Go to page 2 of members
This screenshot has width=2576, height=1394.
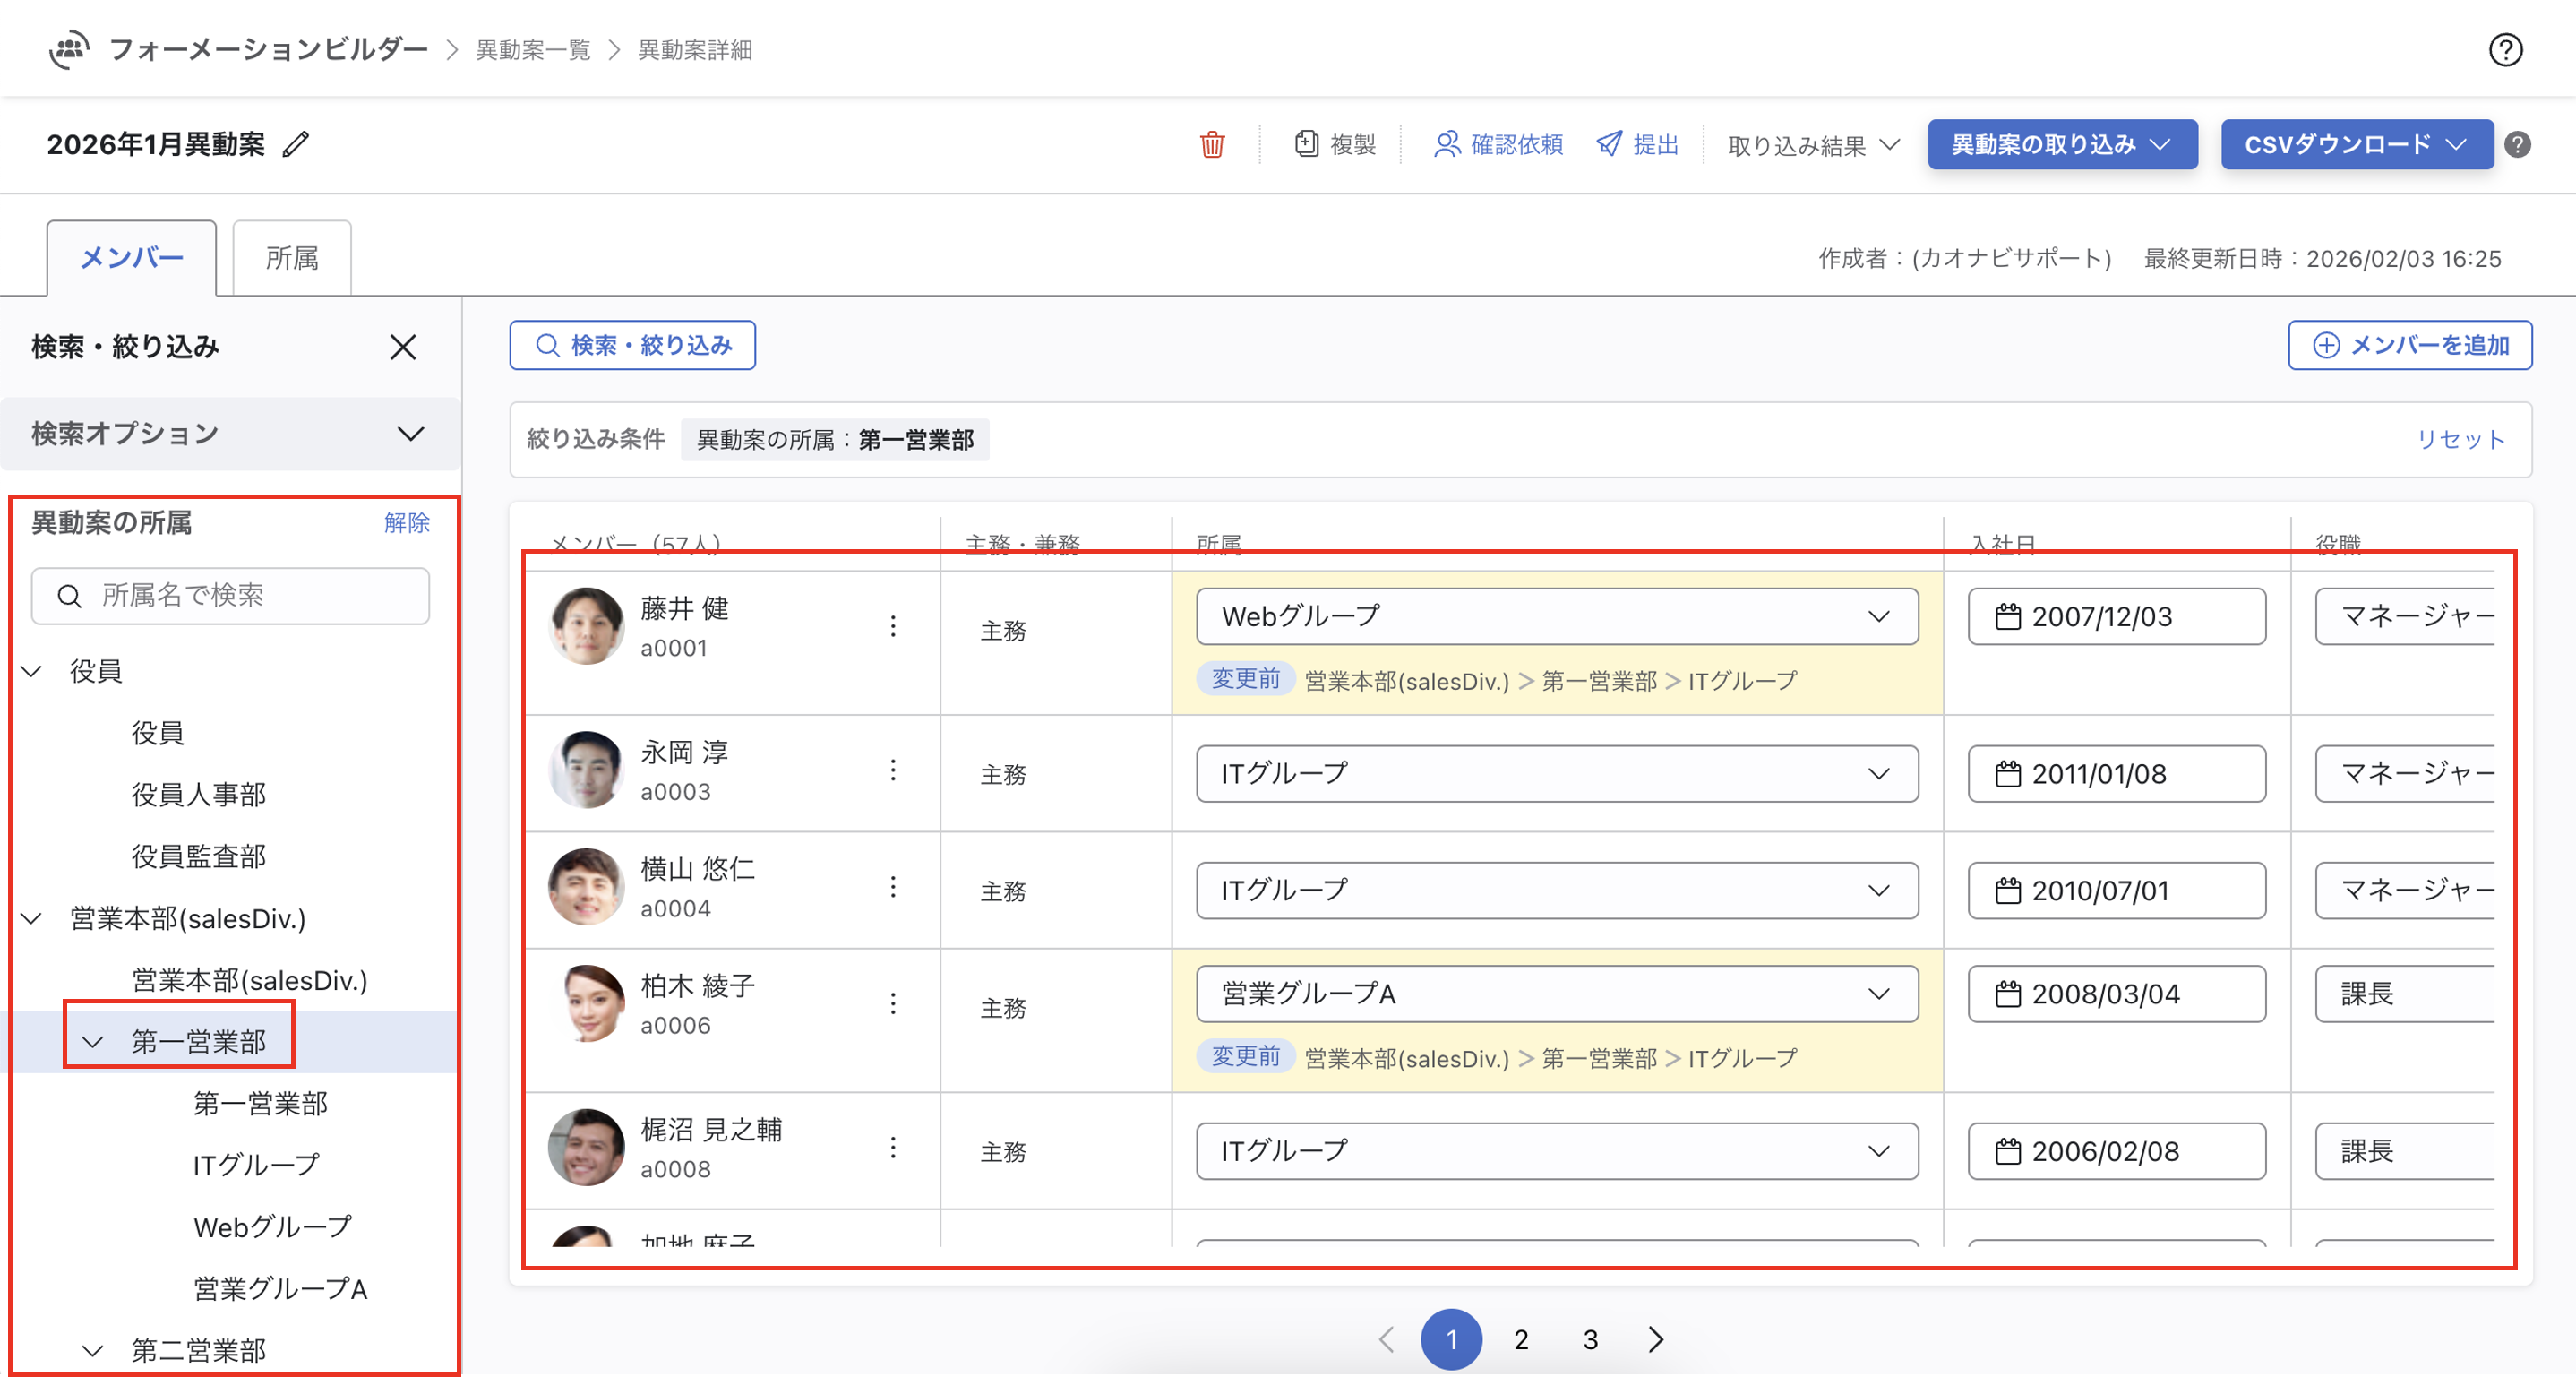point(1520,1339)
